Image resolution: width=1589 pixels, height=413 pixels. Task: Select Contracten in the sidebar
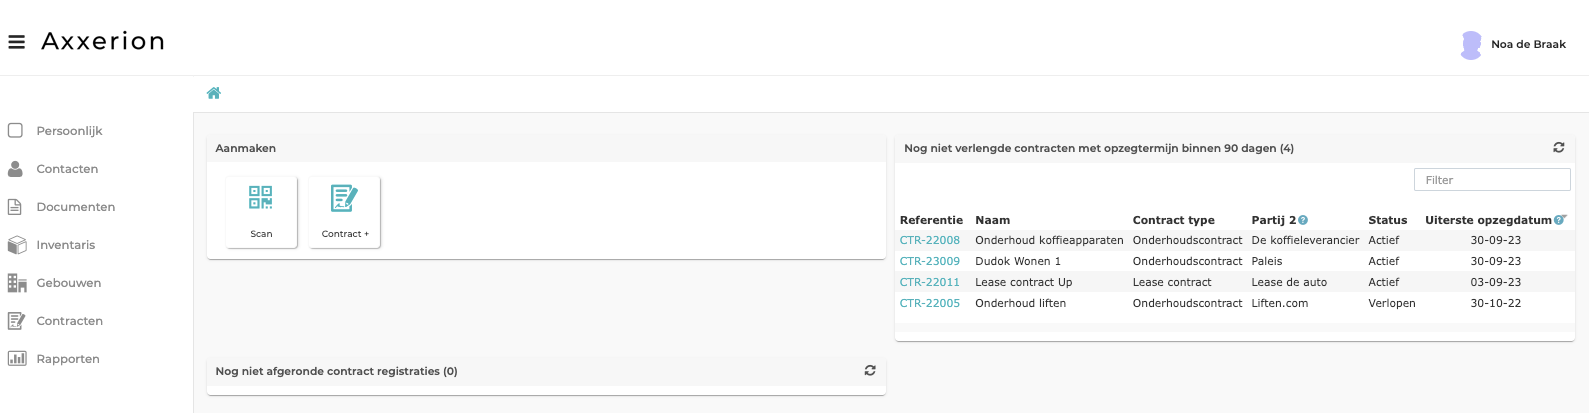[x=70, y=321]
